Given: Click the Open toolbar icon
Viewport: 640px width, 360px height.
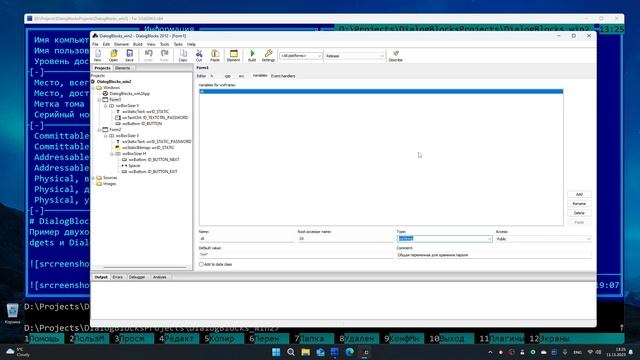Looking at the screenshot, I should [113, 56].
